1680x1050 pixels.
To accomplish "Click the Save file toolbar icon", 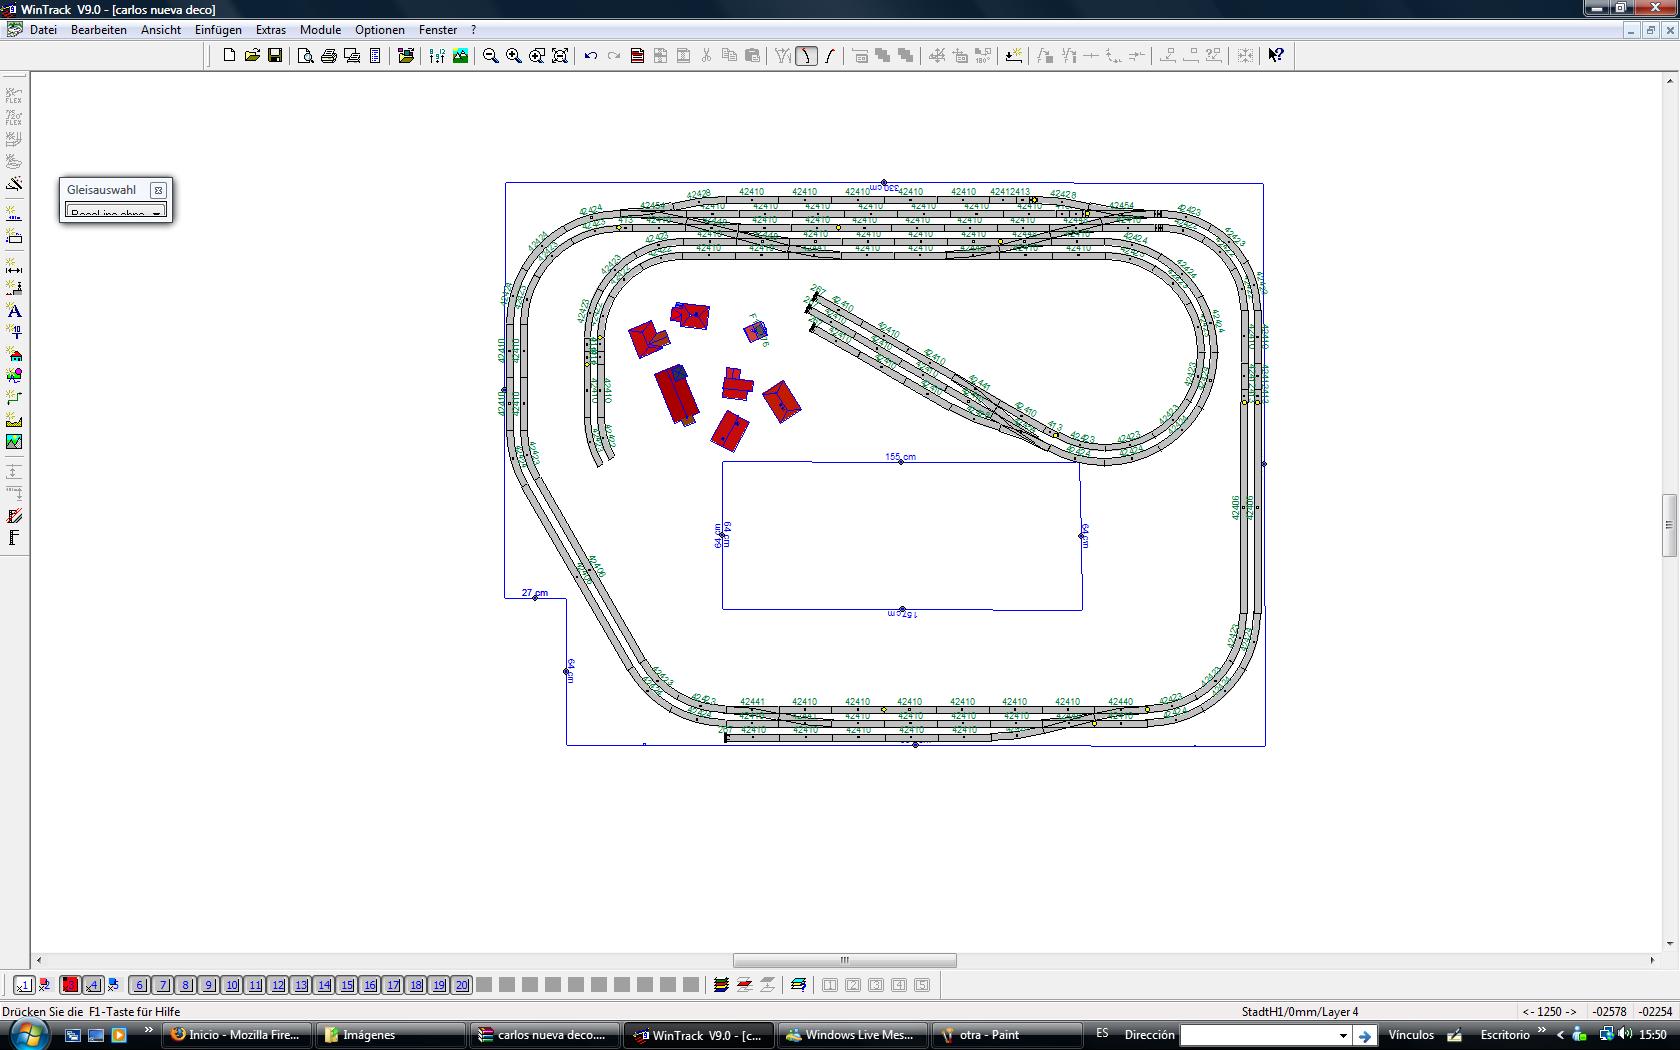I will pos(275,56).
